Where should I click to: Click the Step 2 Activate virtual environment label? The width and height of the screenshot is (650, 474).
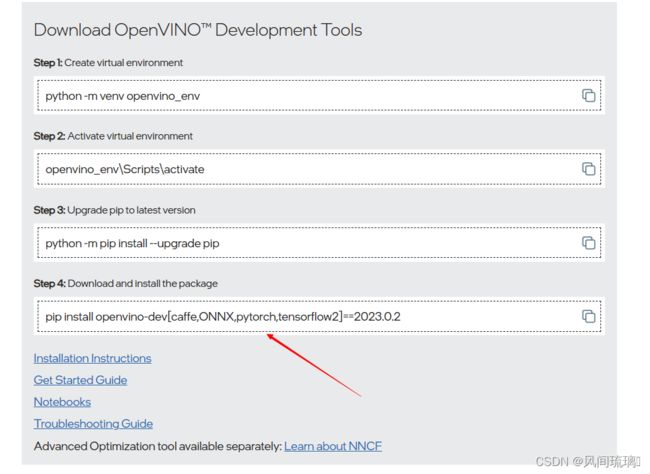[113, 136]
